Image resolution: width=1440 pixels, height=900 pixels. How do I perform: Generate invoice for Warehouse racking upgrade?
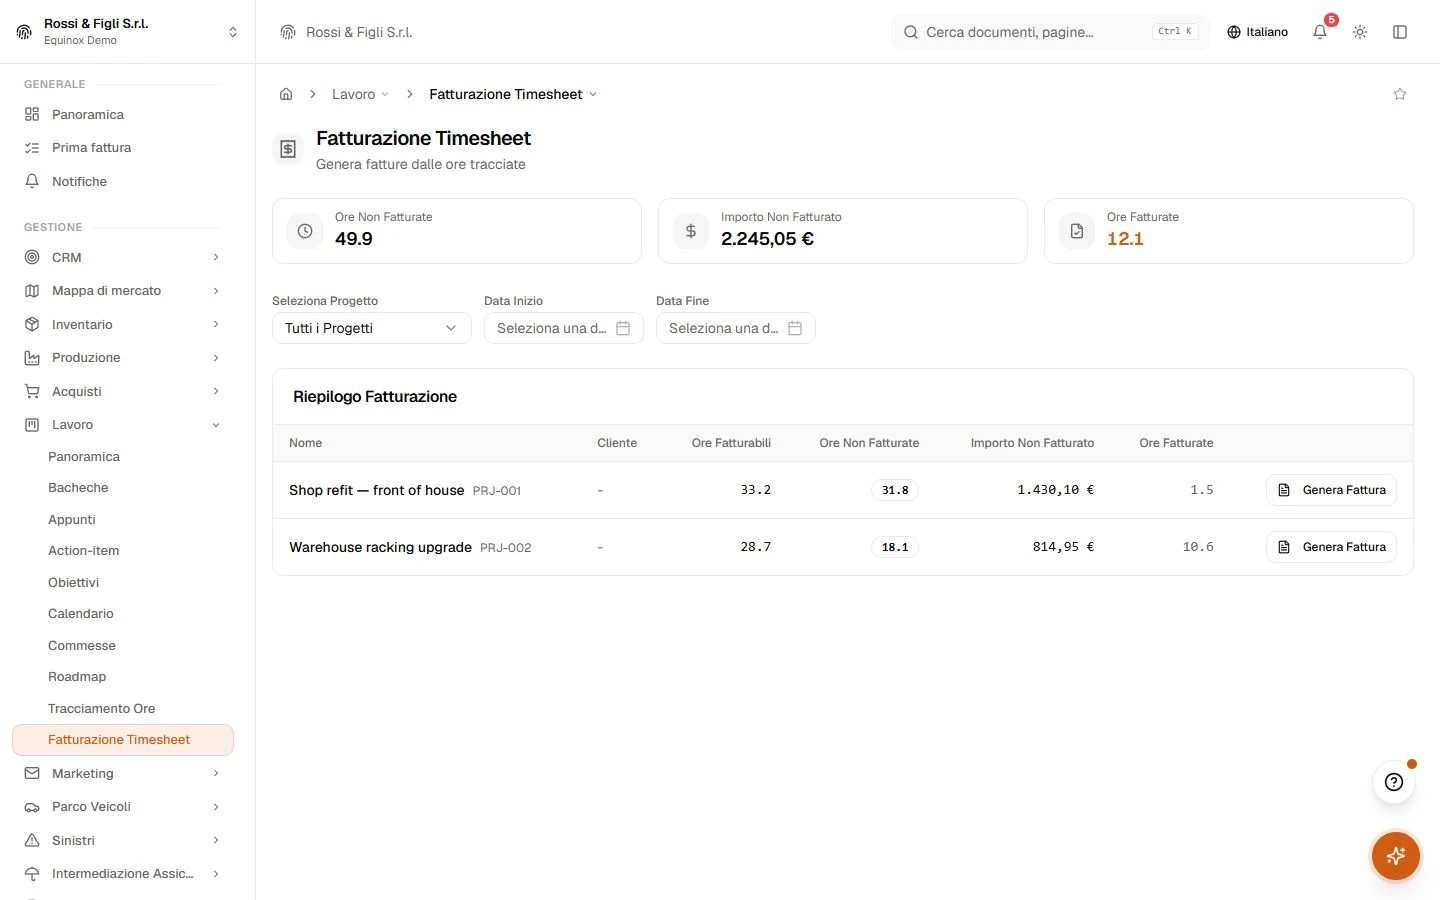click(x=1331, y=547)
